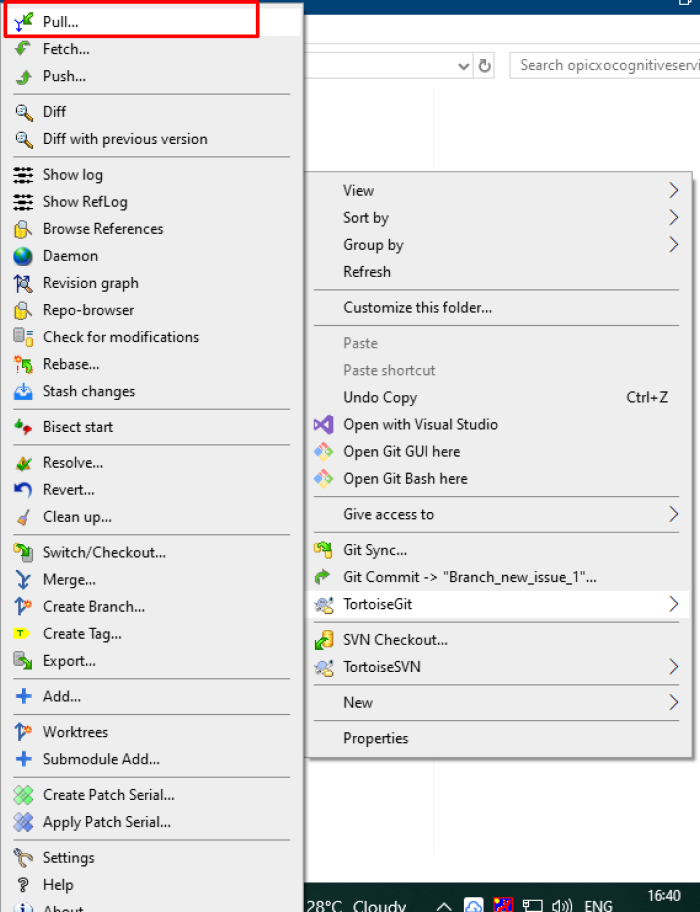
Task: Click the Pull icon in TortoiseGit submenu
Action: 23,22
